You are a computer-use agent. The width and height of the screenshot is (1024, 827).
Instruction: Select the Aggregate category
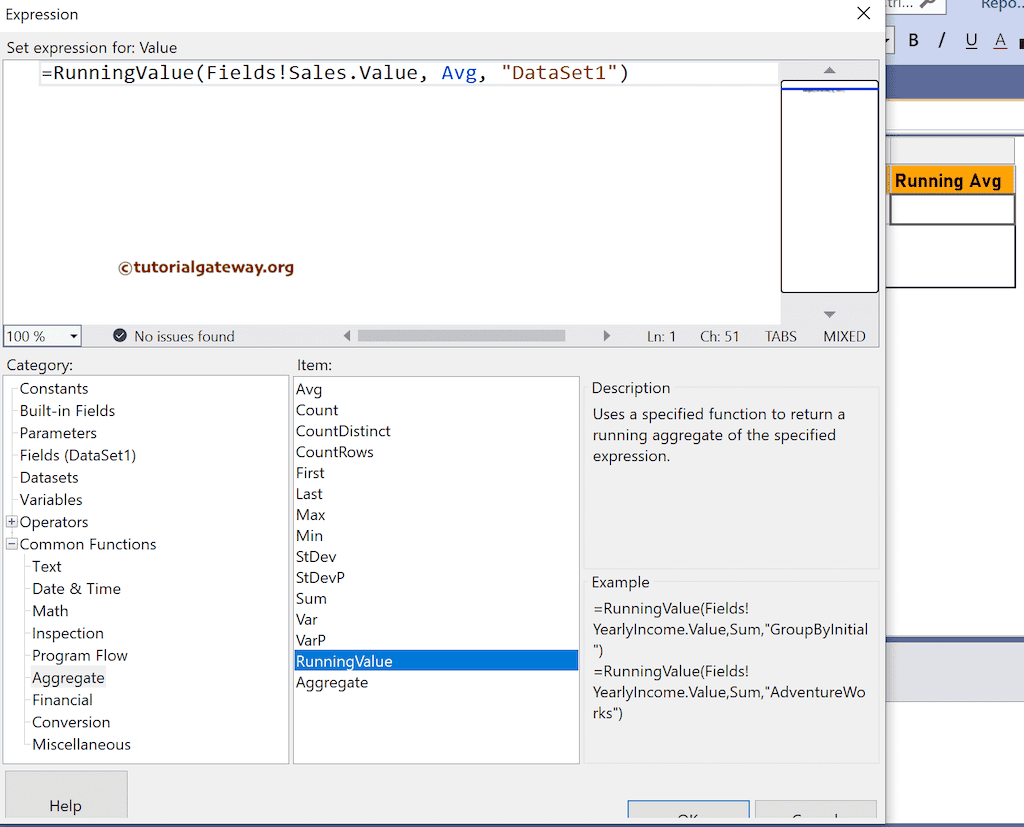pos(67,677)
